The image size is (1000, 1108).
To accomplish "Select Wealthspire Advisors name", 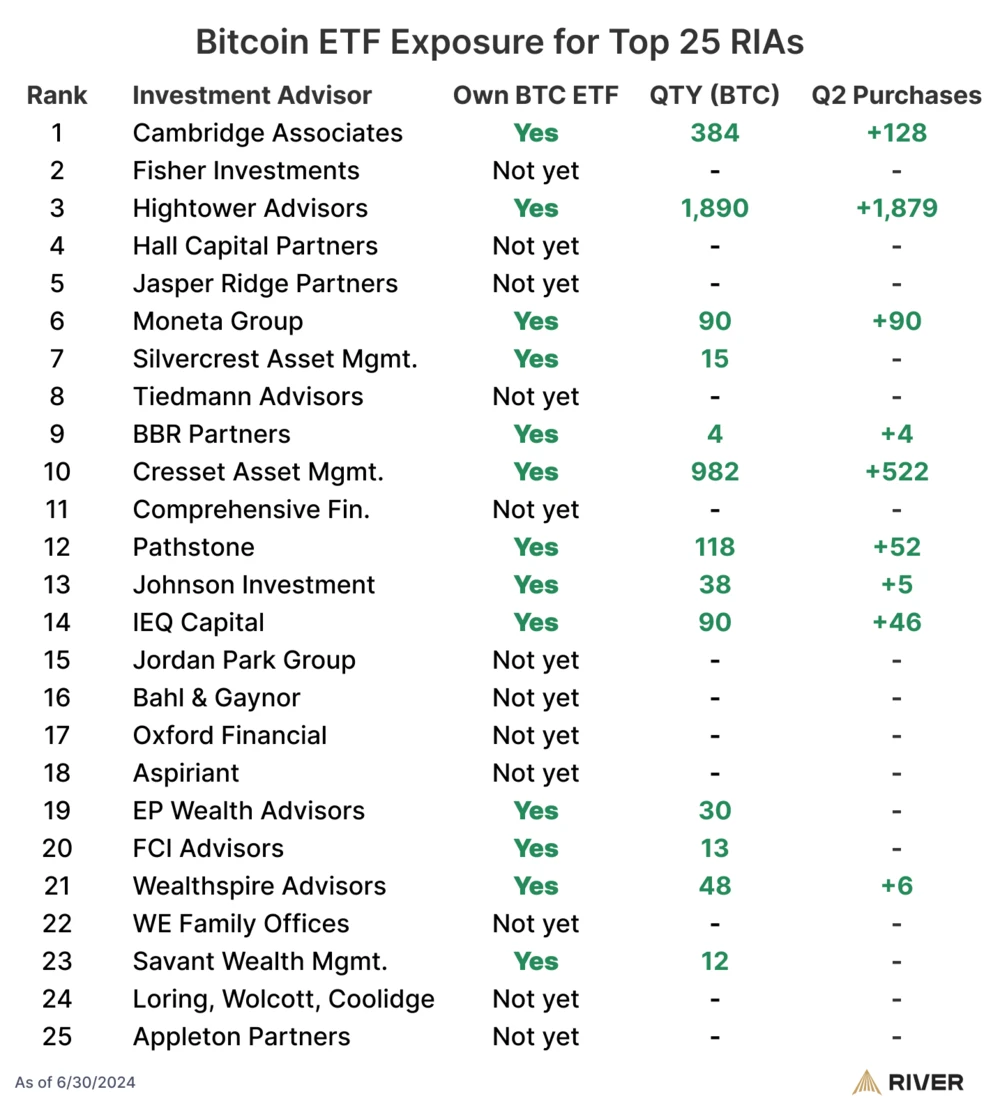I will (x=259, y=886).
